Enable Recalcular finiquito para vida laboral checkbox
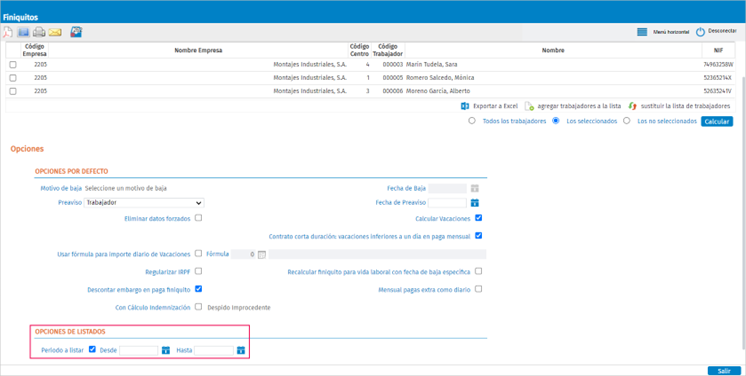The image size is (746, 376). [x=479, y=271]
